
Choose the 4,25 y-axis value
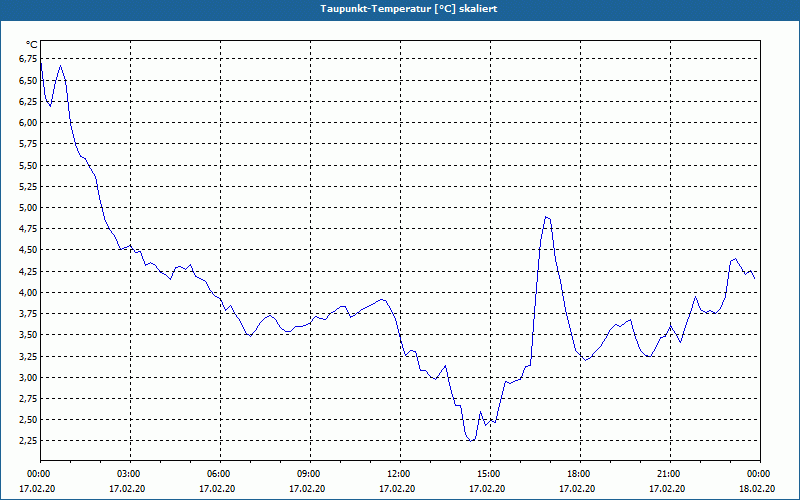(30, 271)
